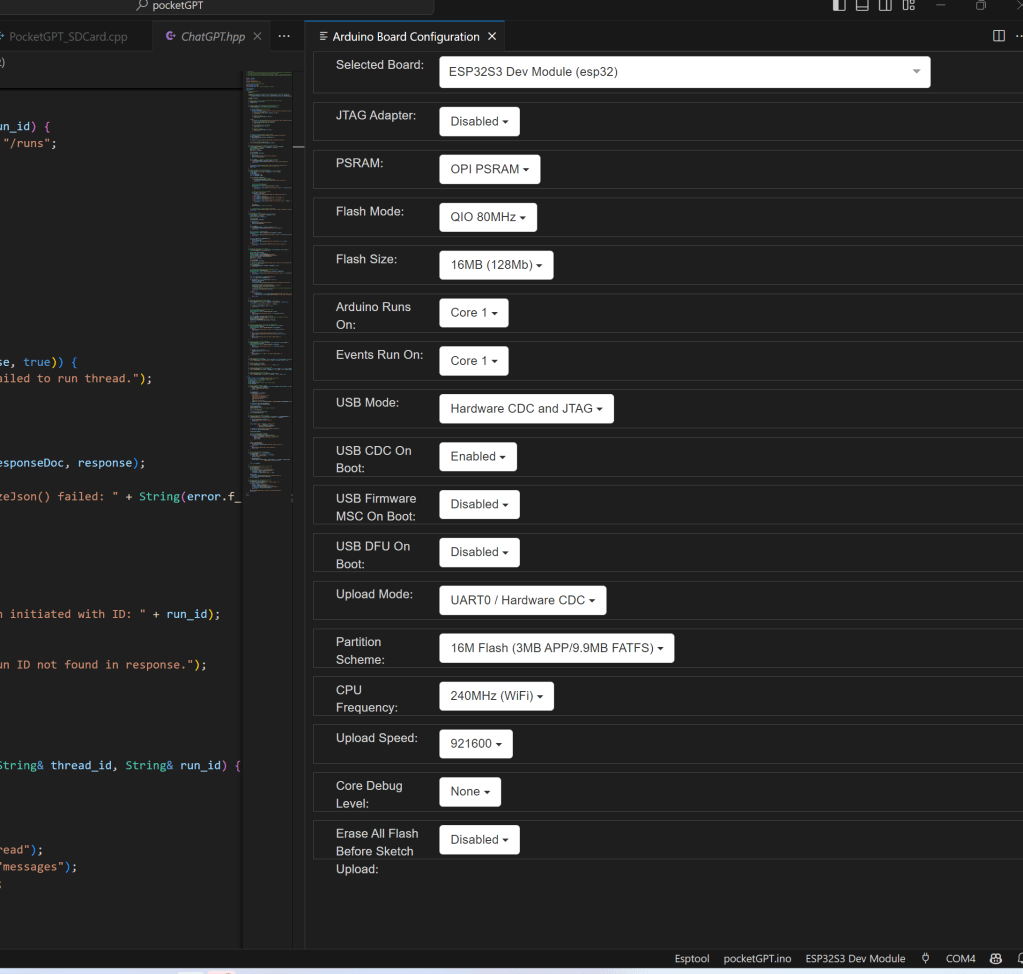Click the split editor right icon
Image resolution: width=1023 pixels, height=974 pixels.
tap(998, 37)
